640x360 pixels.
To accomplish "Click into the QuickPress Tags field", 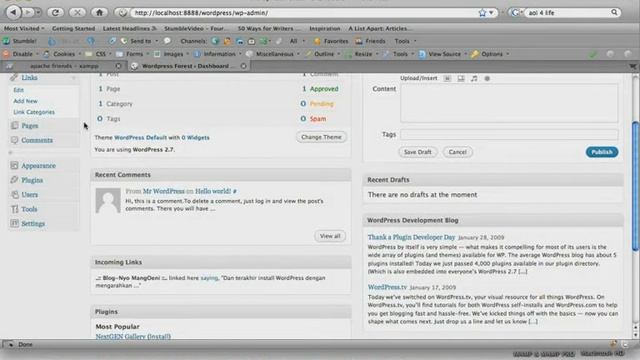I will click(509, 134).
